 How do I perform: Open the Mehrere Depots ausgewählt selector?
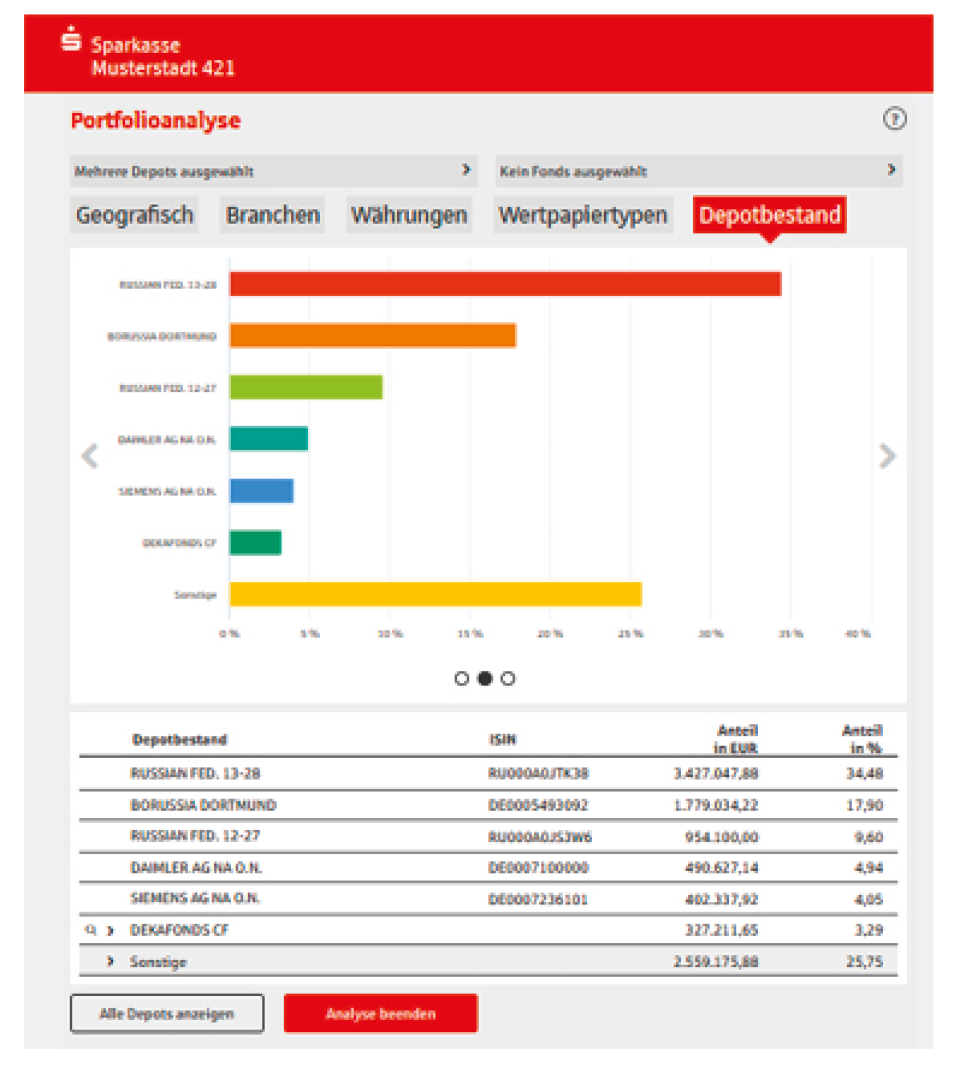273,171
